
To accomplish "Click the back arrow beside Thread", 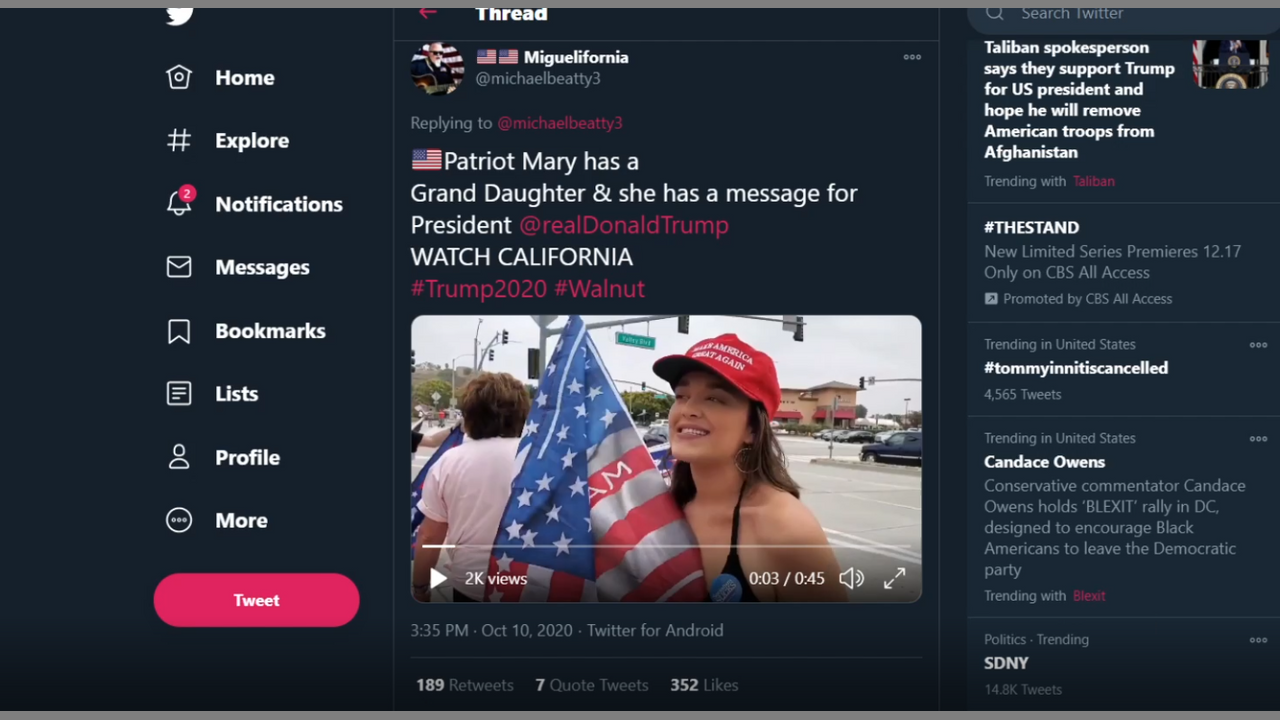I will point(428,13).
